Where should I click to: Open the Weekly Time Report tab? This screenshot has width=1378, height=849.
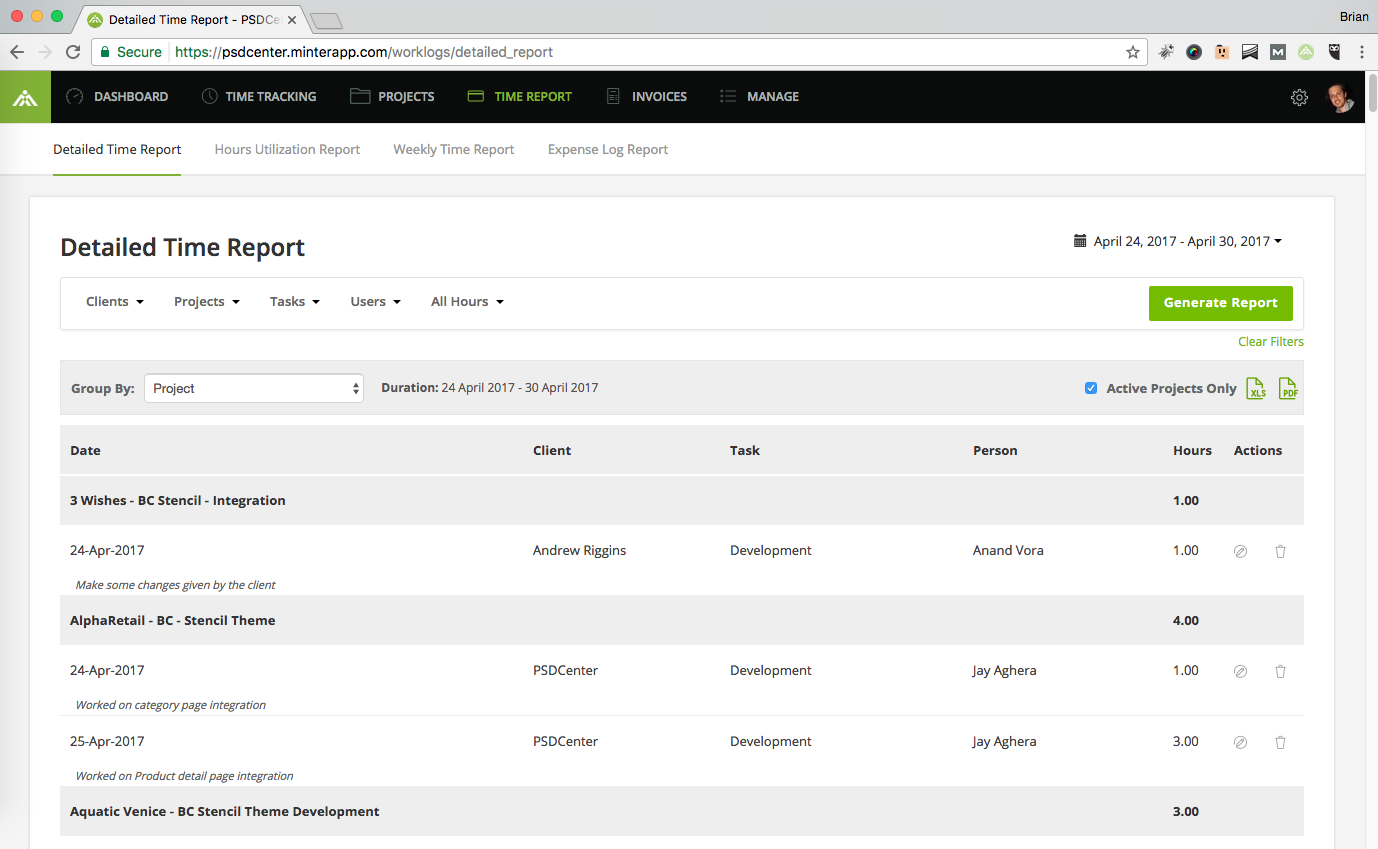point(453,150)
